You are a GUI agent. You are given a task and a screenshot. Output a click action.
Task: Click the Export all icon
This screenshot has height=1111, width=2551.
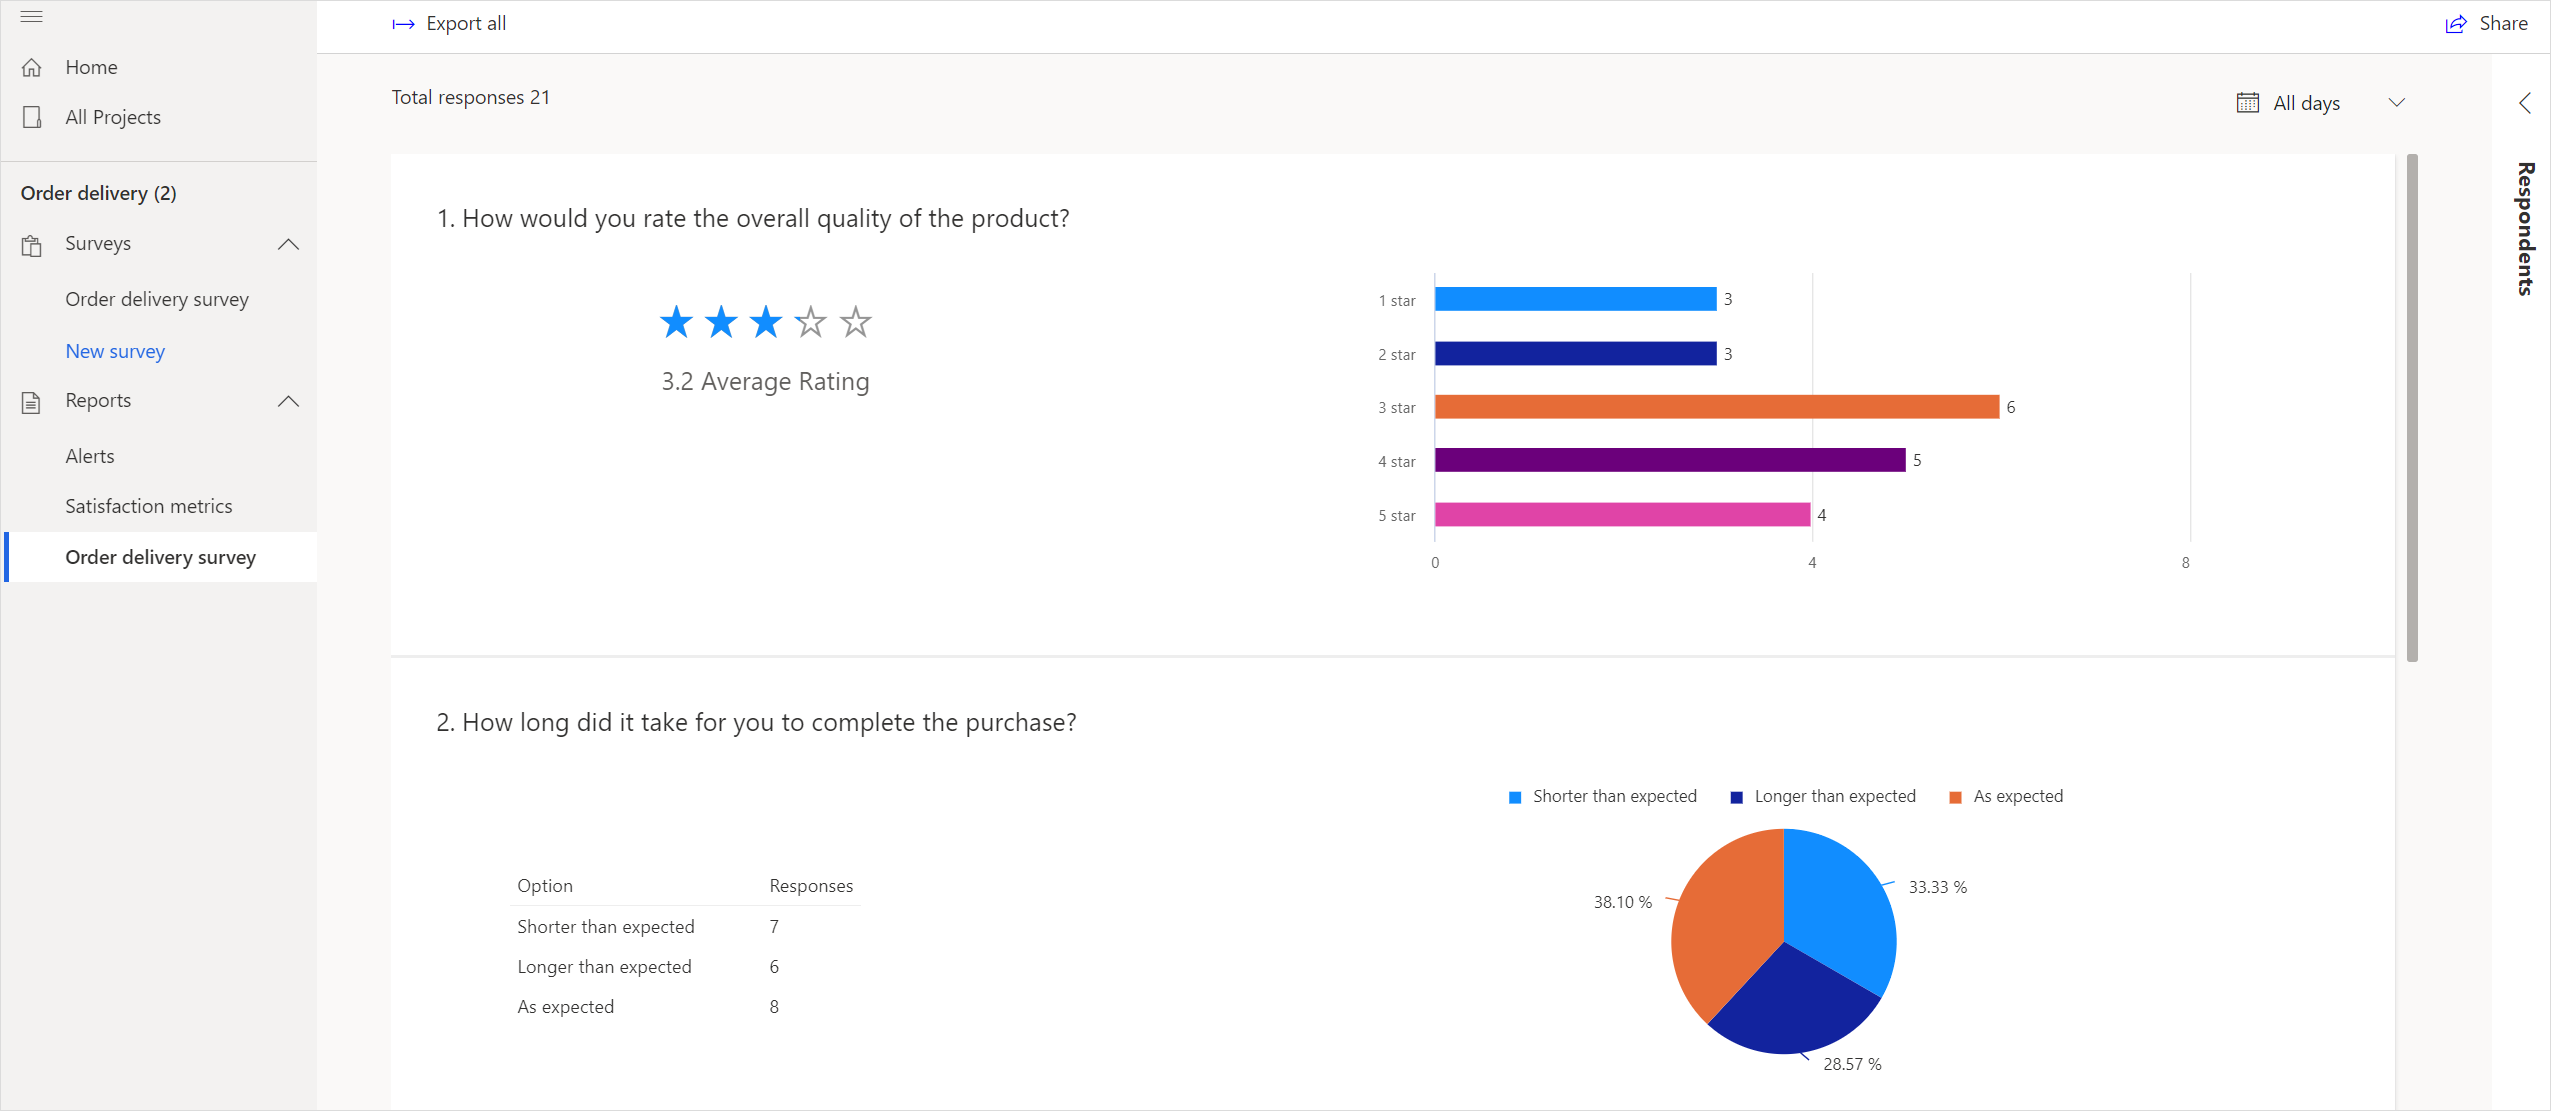(402, 23)
